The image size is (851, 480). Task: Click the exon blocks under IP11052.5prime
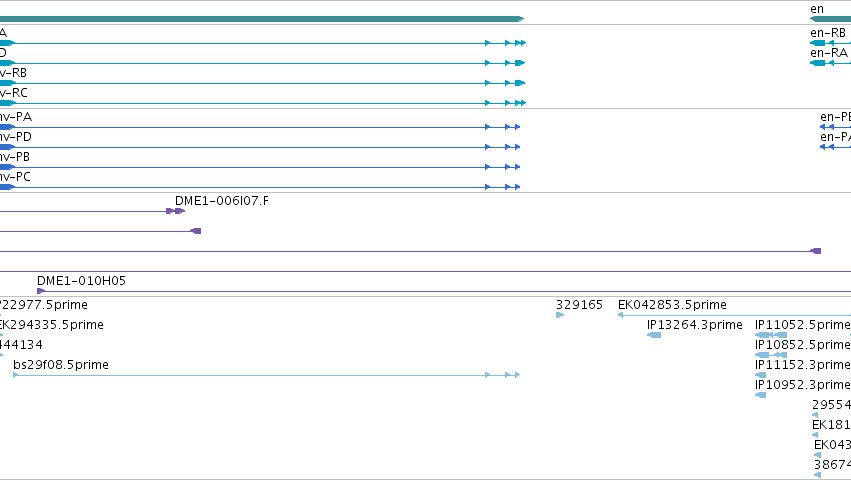pos(771,335)
